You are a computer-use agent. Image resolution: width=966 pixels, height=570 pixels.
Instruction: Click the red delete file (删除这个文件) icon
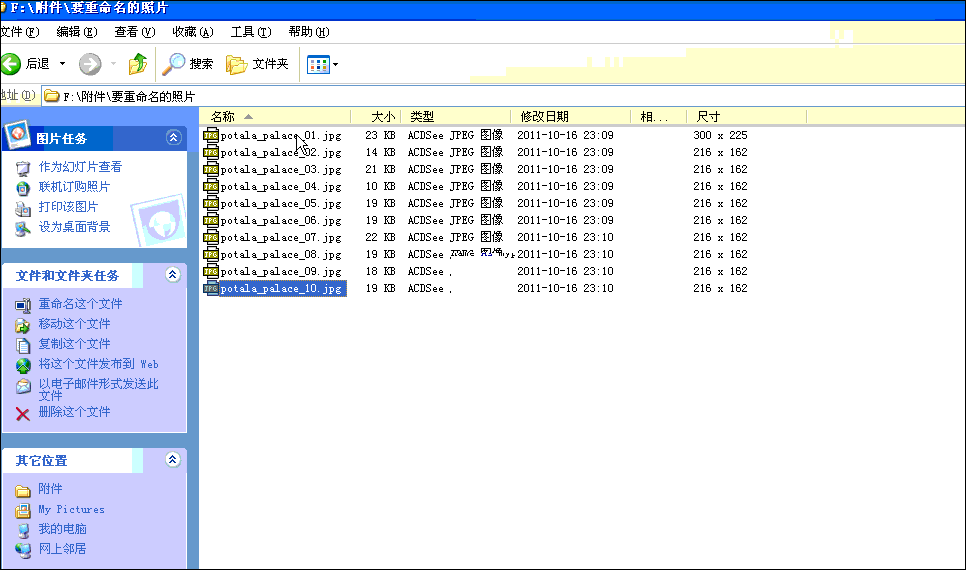(23, 413)
